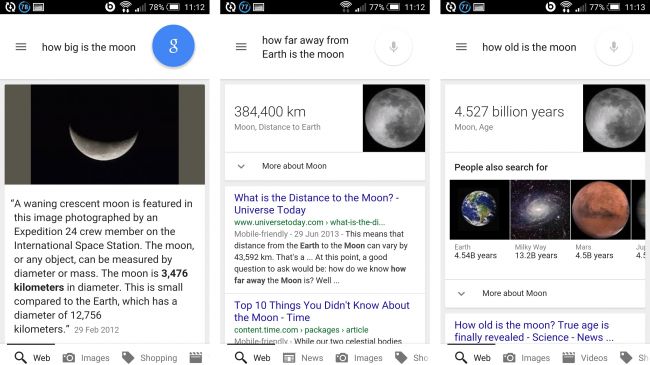Select Shopping tab with tag icon in first screen
This screenshot has height=365, width=650.
(150, 358)
